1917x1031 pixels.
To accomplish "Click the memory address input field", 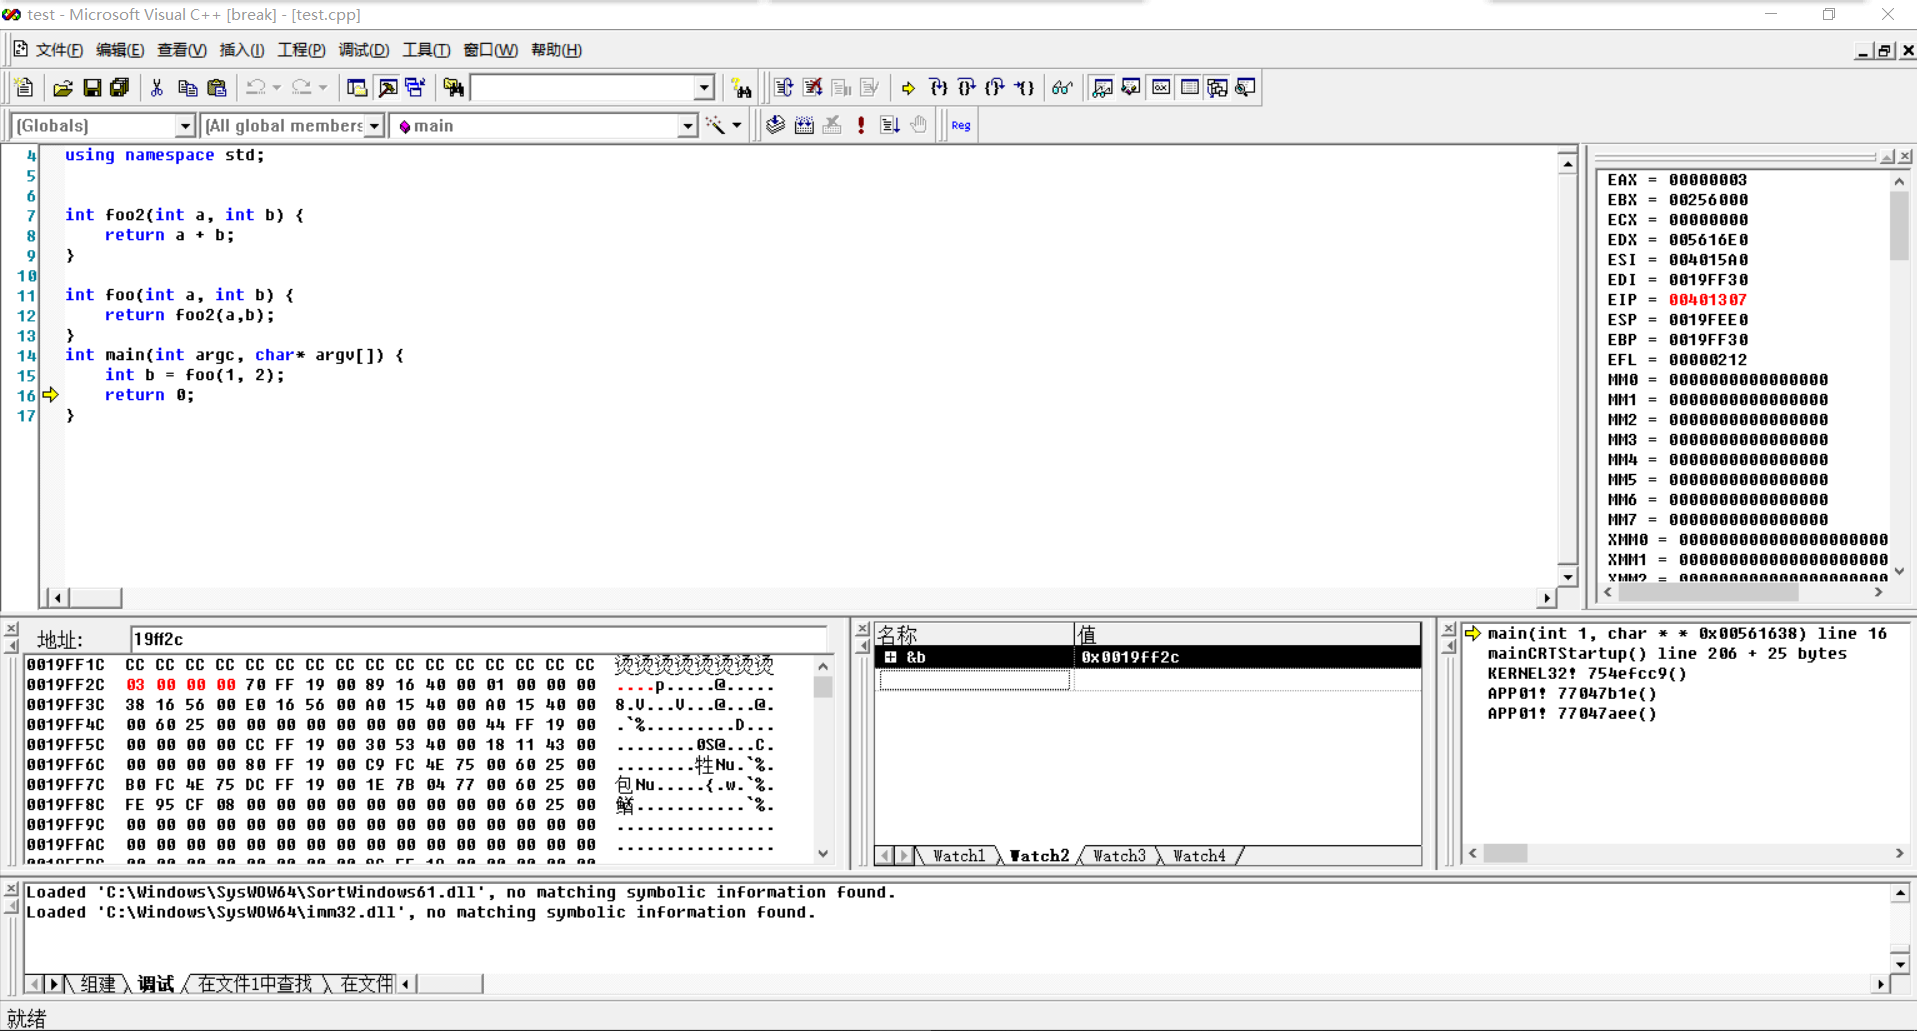I will pyautogui.click(x=478, y=639).
